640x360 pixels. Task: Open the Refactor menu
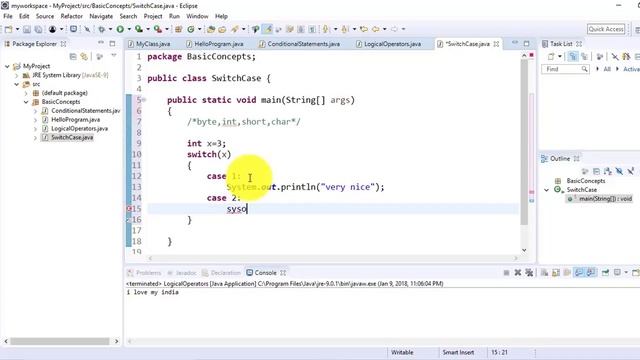[71, 16]
